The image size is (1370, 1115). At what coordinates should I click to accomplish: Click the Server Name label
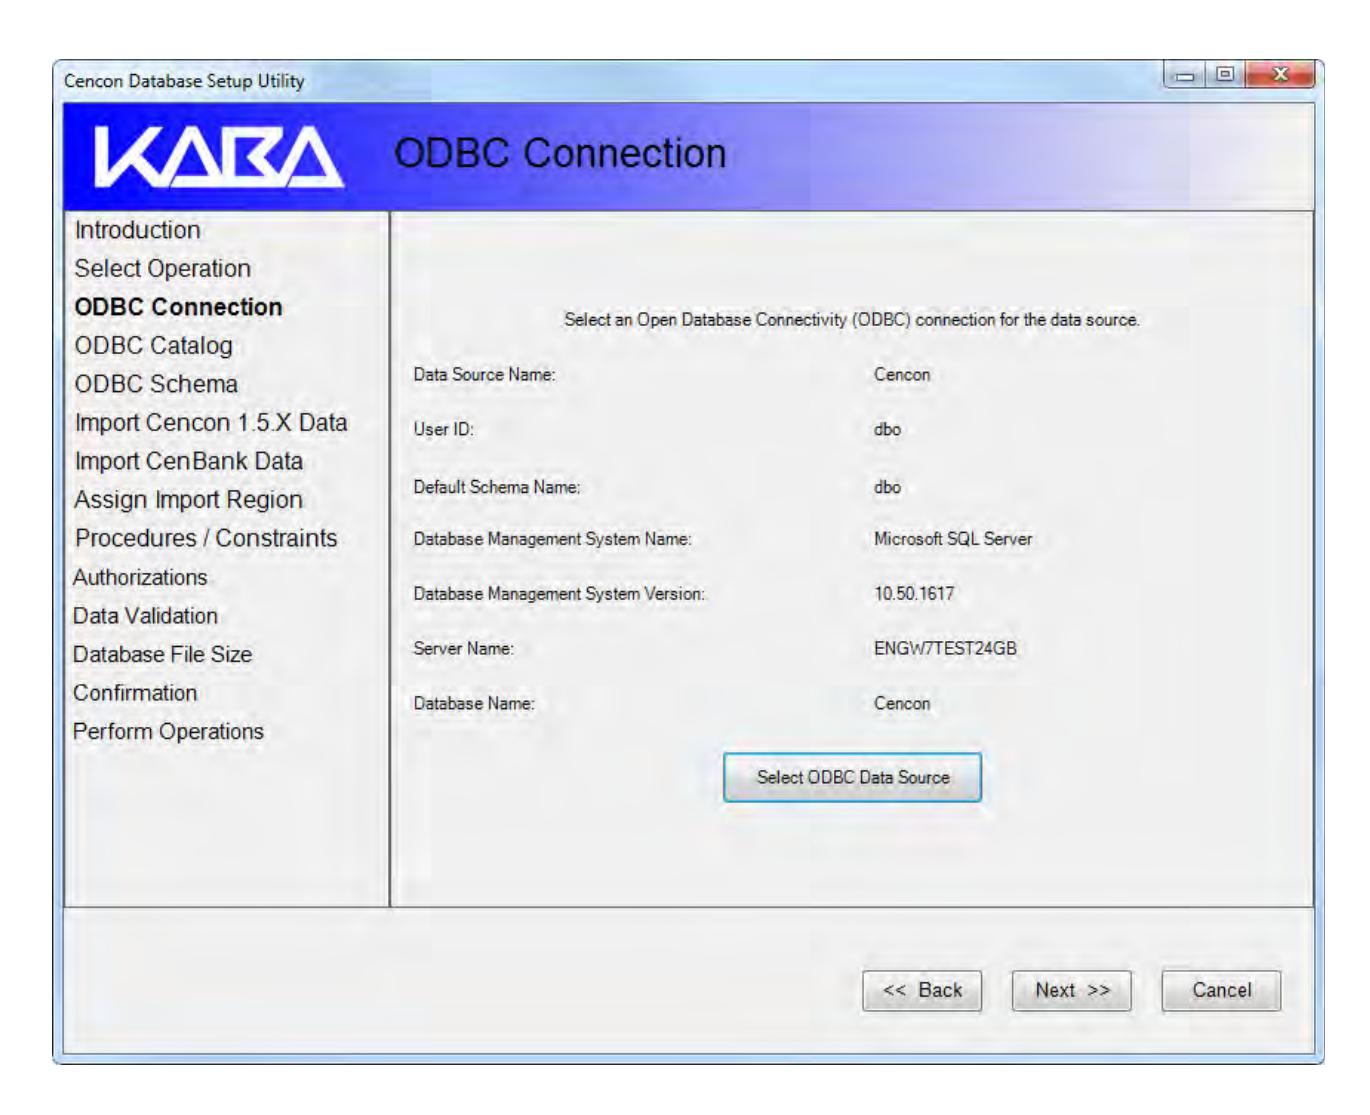463,649
